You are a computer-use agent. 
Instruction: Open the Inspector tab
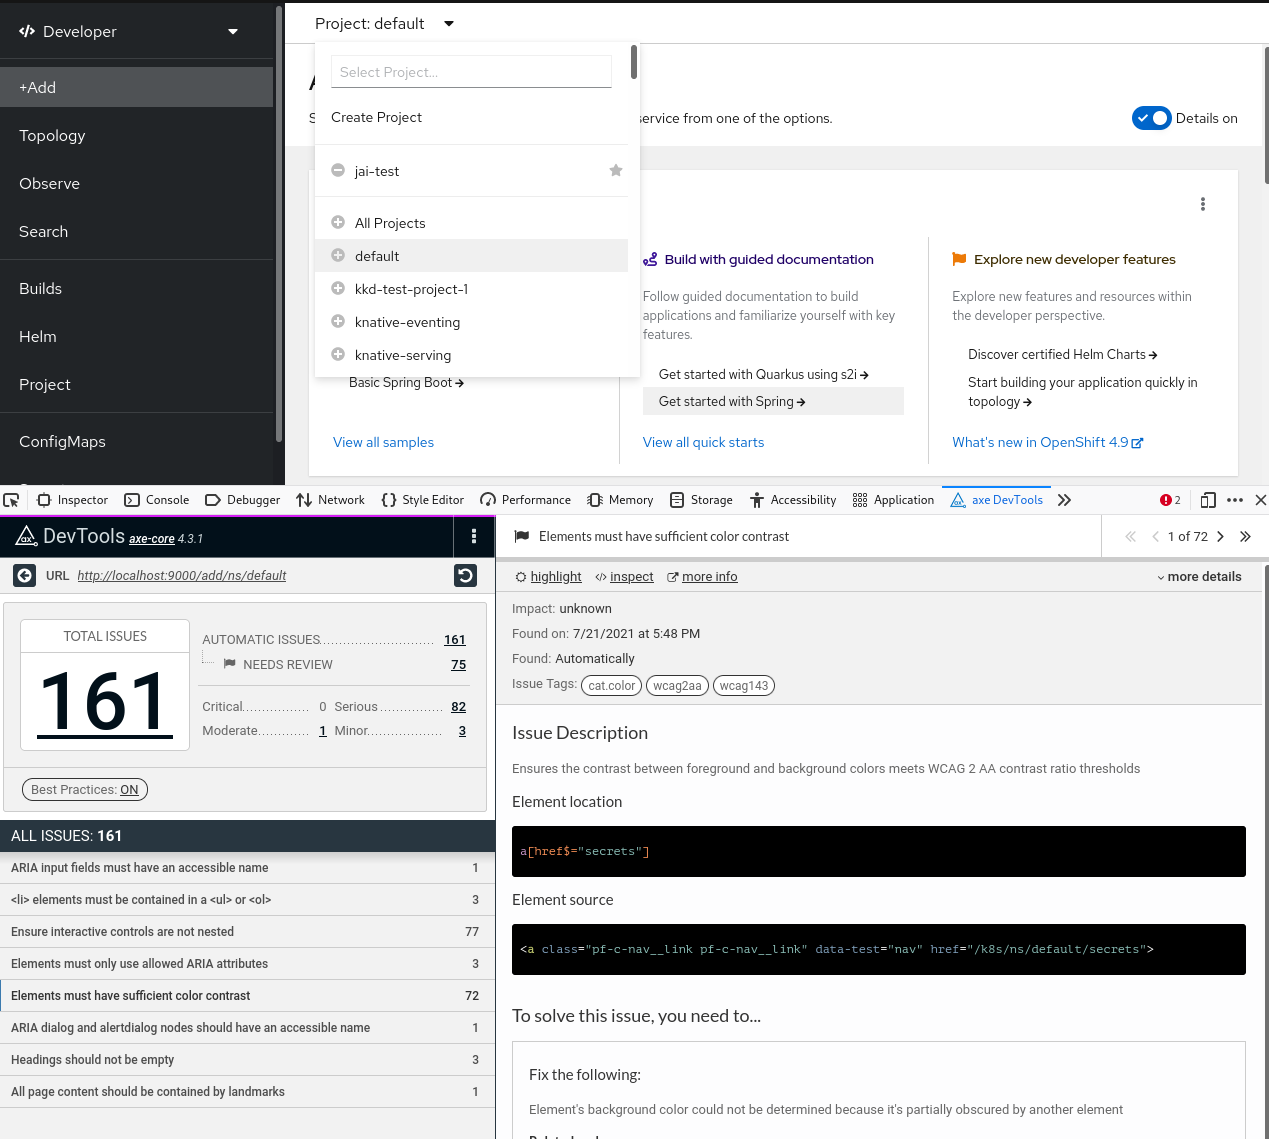pyautogui.click(x=72, y=500)
